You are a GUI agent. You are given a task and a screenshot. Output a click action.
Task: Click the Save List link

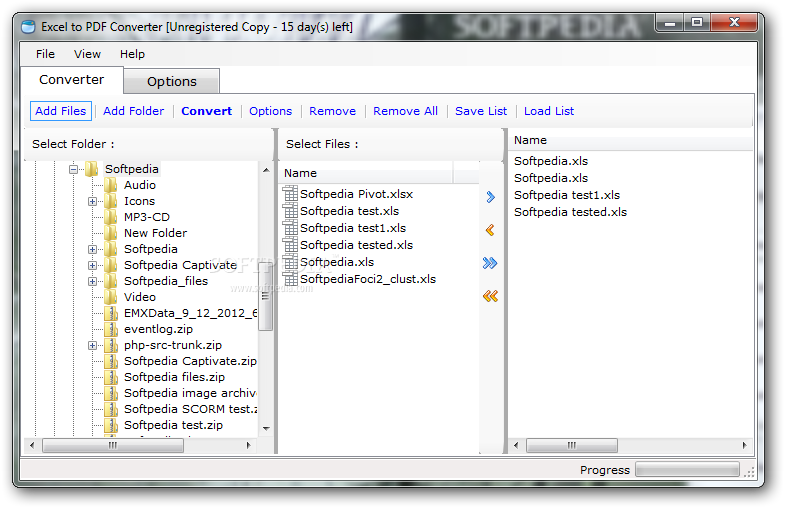click(481, 111)
